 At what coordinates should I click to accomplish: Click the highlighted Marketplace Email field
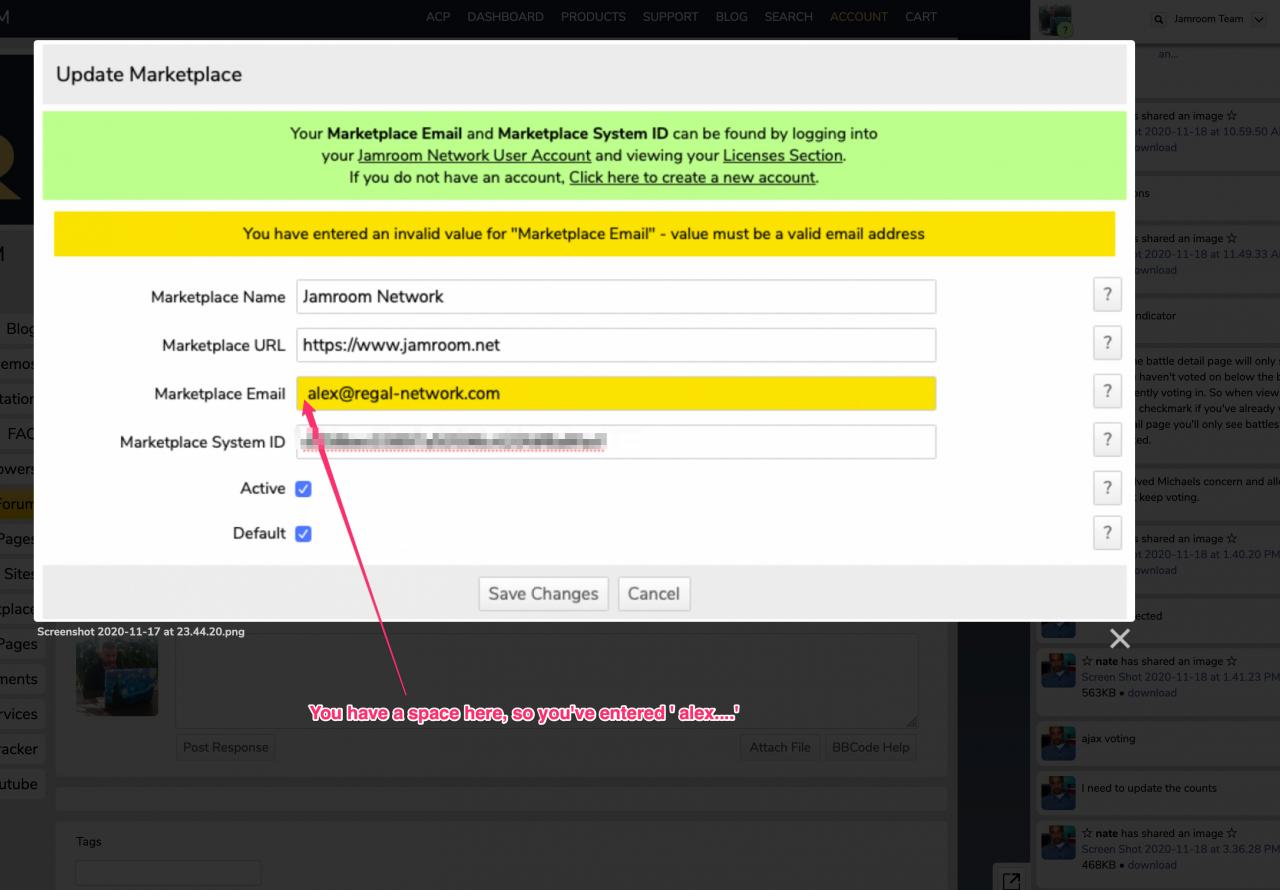click(x=616, y=393)
